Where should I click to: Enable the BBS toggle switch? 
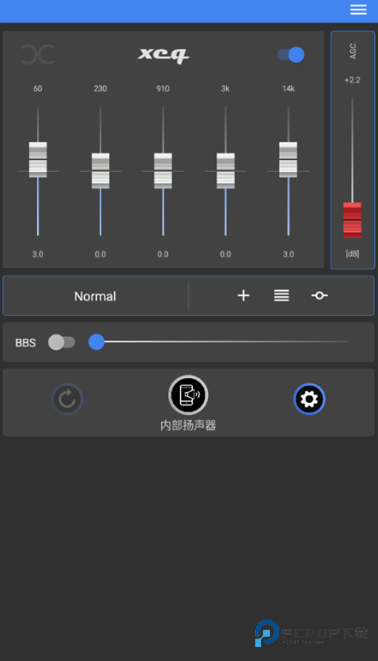[62, 342]
